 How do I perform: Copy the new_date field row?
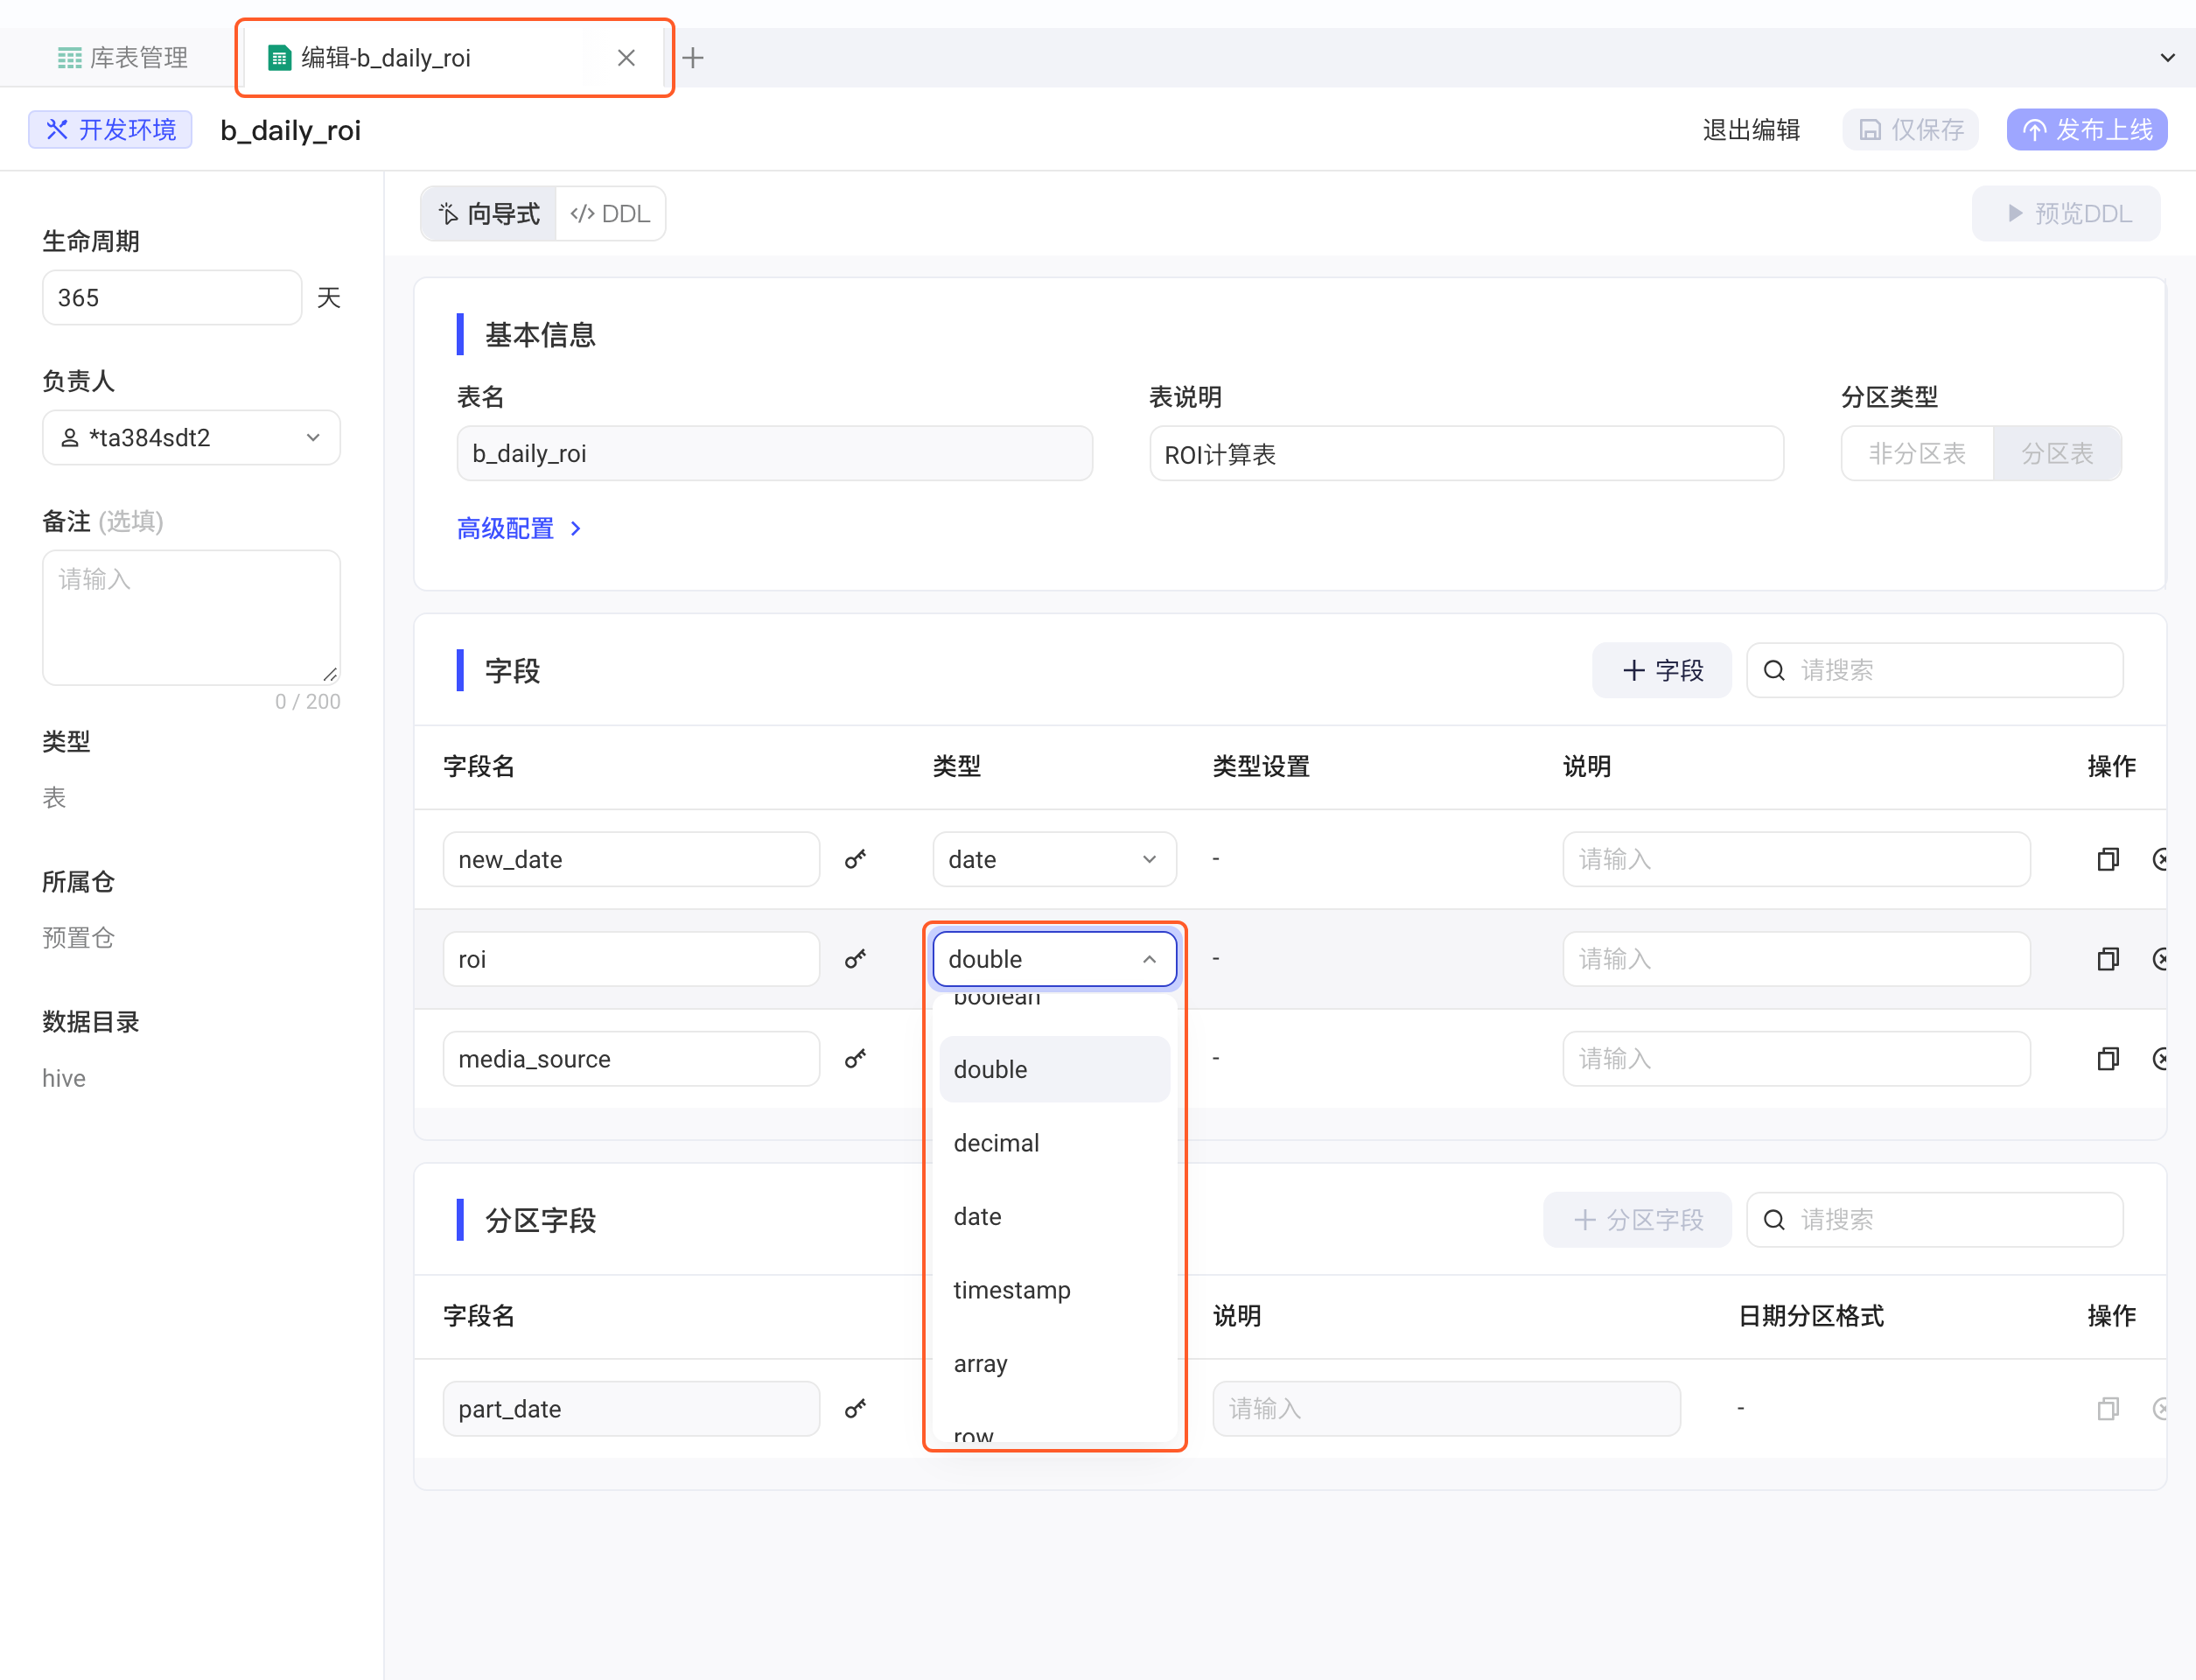point(2108,859)
